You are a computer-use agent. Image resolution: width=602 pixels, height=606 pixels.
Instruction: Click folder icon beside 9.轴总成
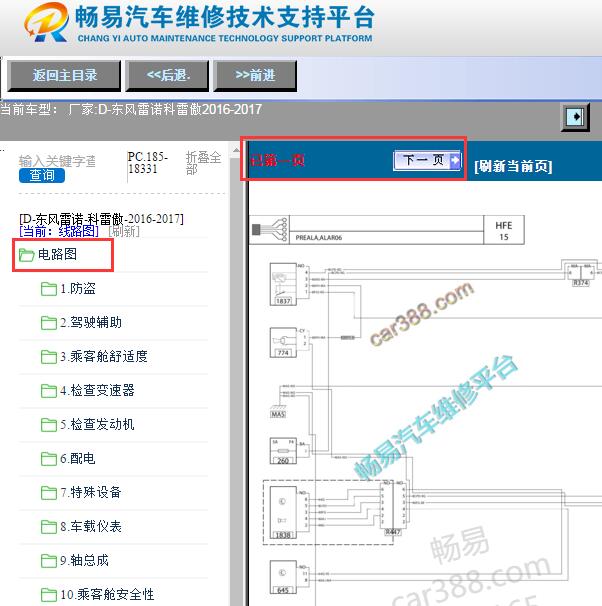pos(49,561)
